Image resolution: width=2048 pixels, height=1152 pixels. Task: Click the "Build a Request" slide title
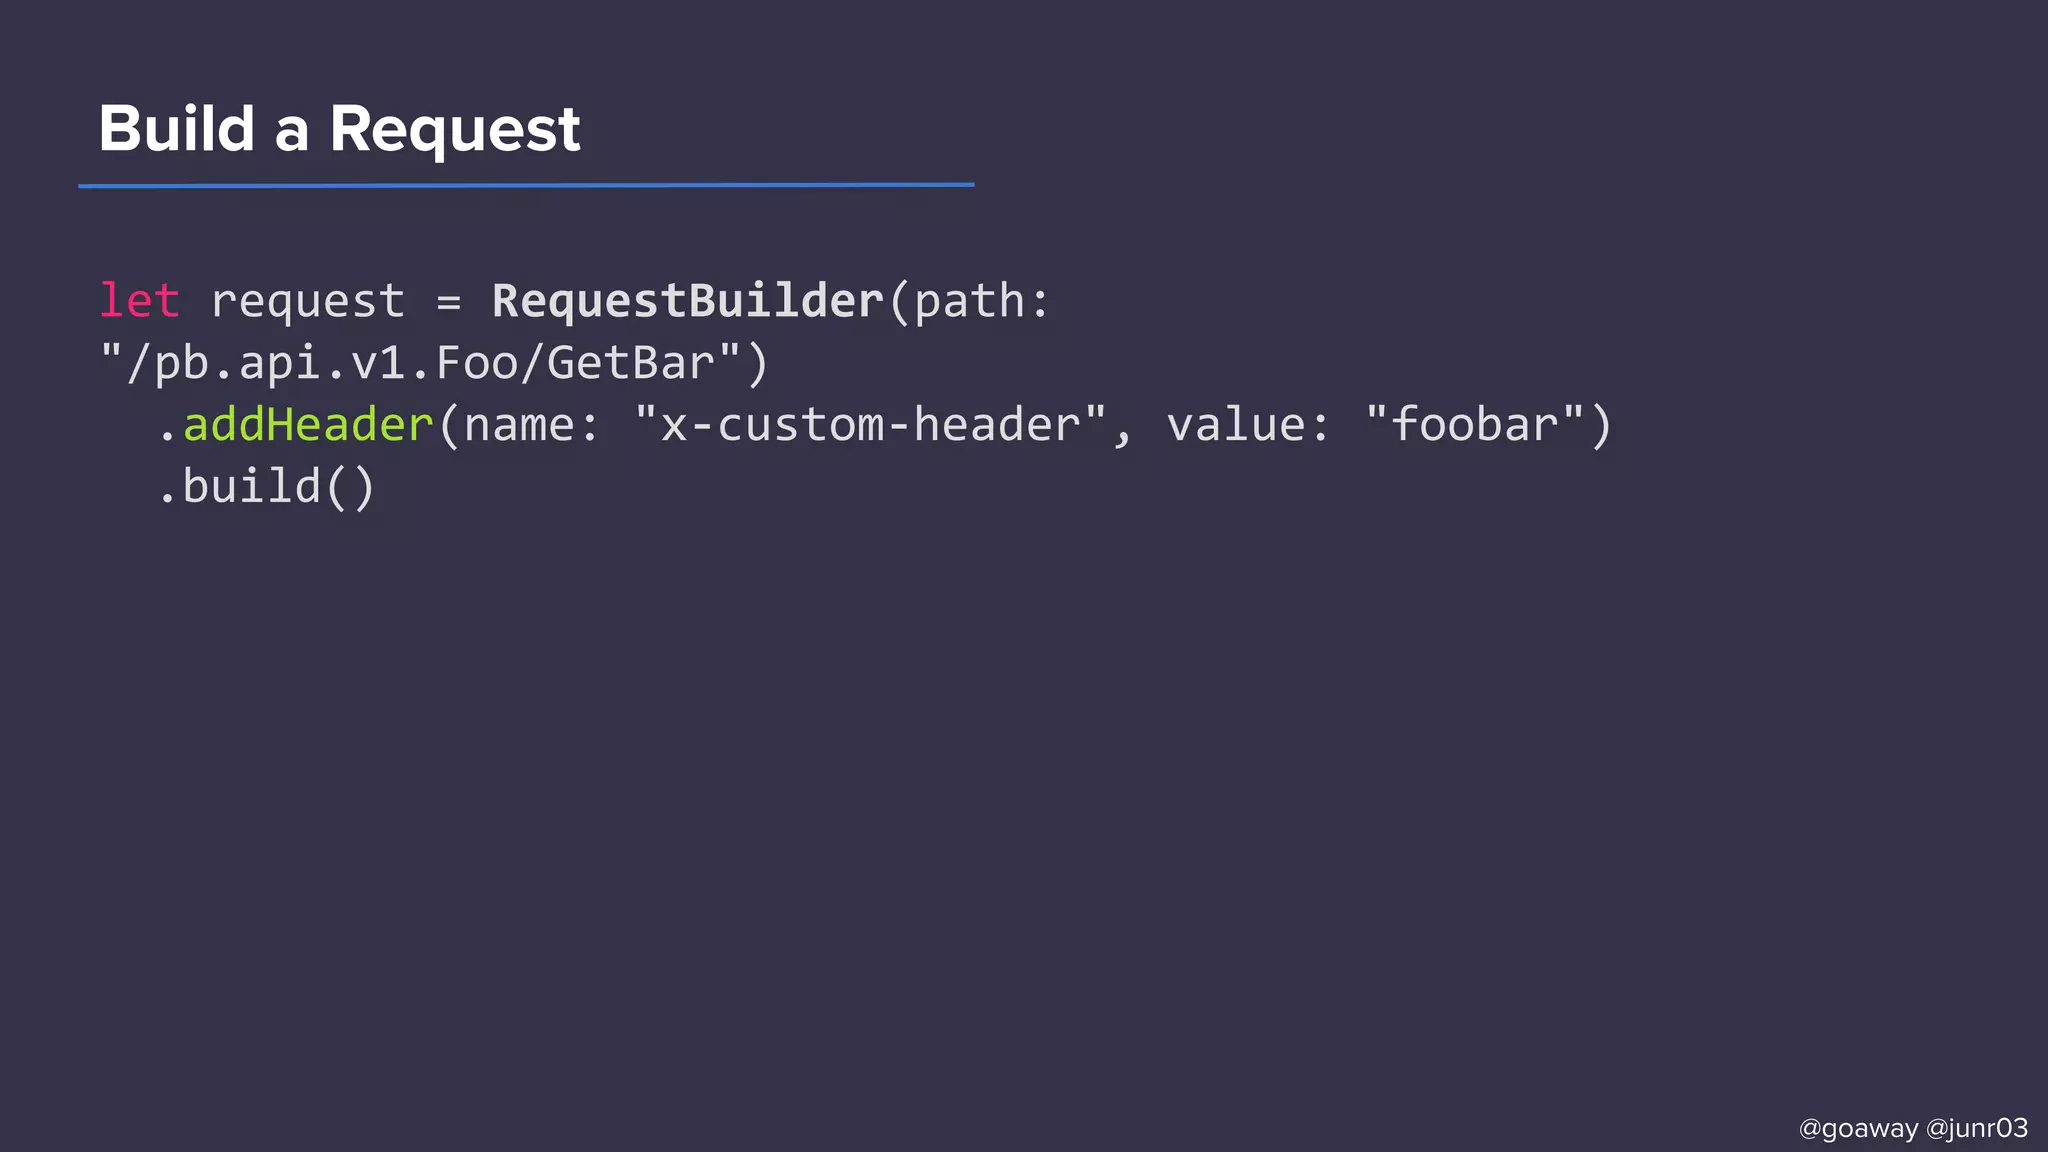pyautogui.click(x=339, y=129)
